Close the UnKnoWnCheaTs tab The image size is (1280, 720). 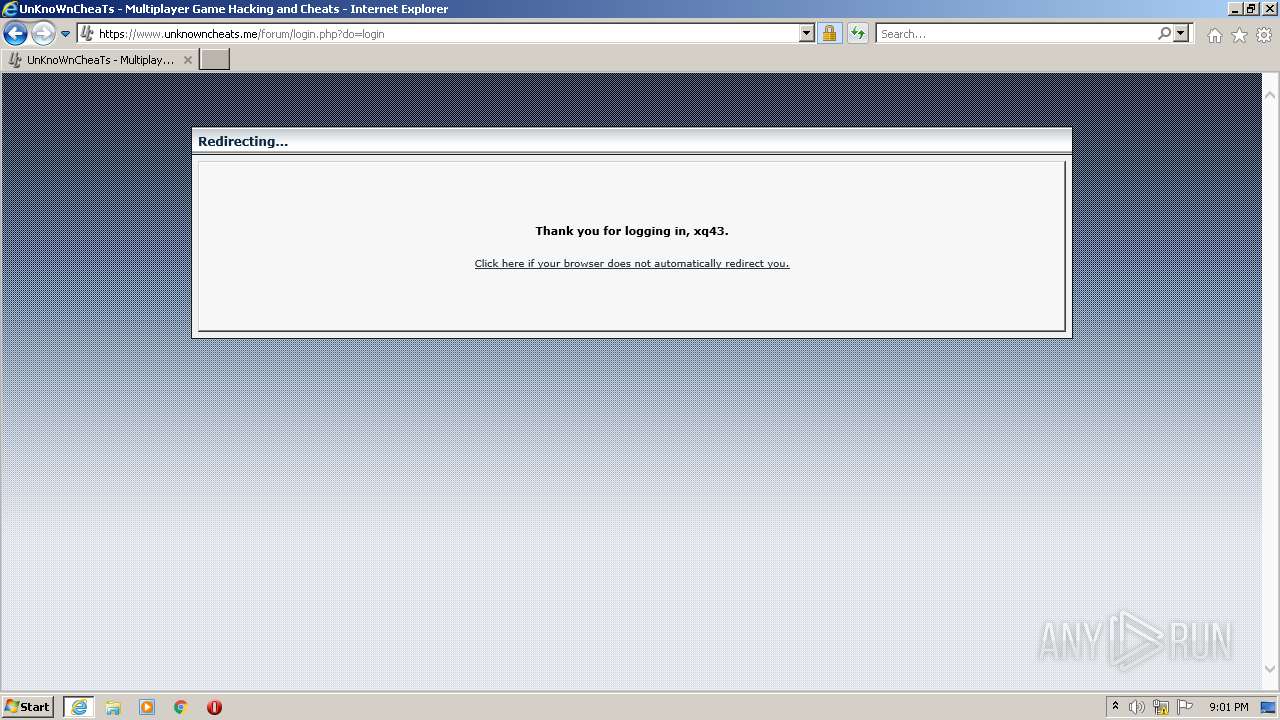click(x=187, y=60)
